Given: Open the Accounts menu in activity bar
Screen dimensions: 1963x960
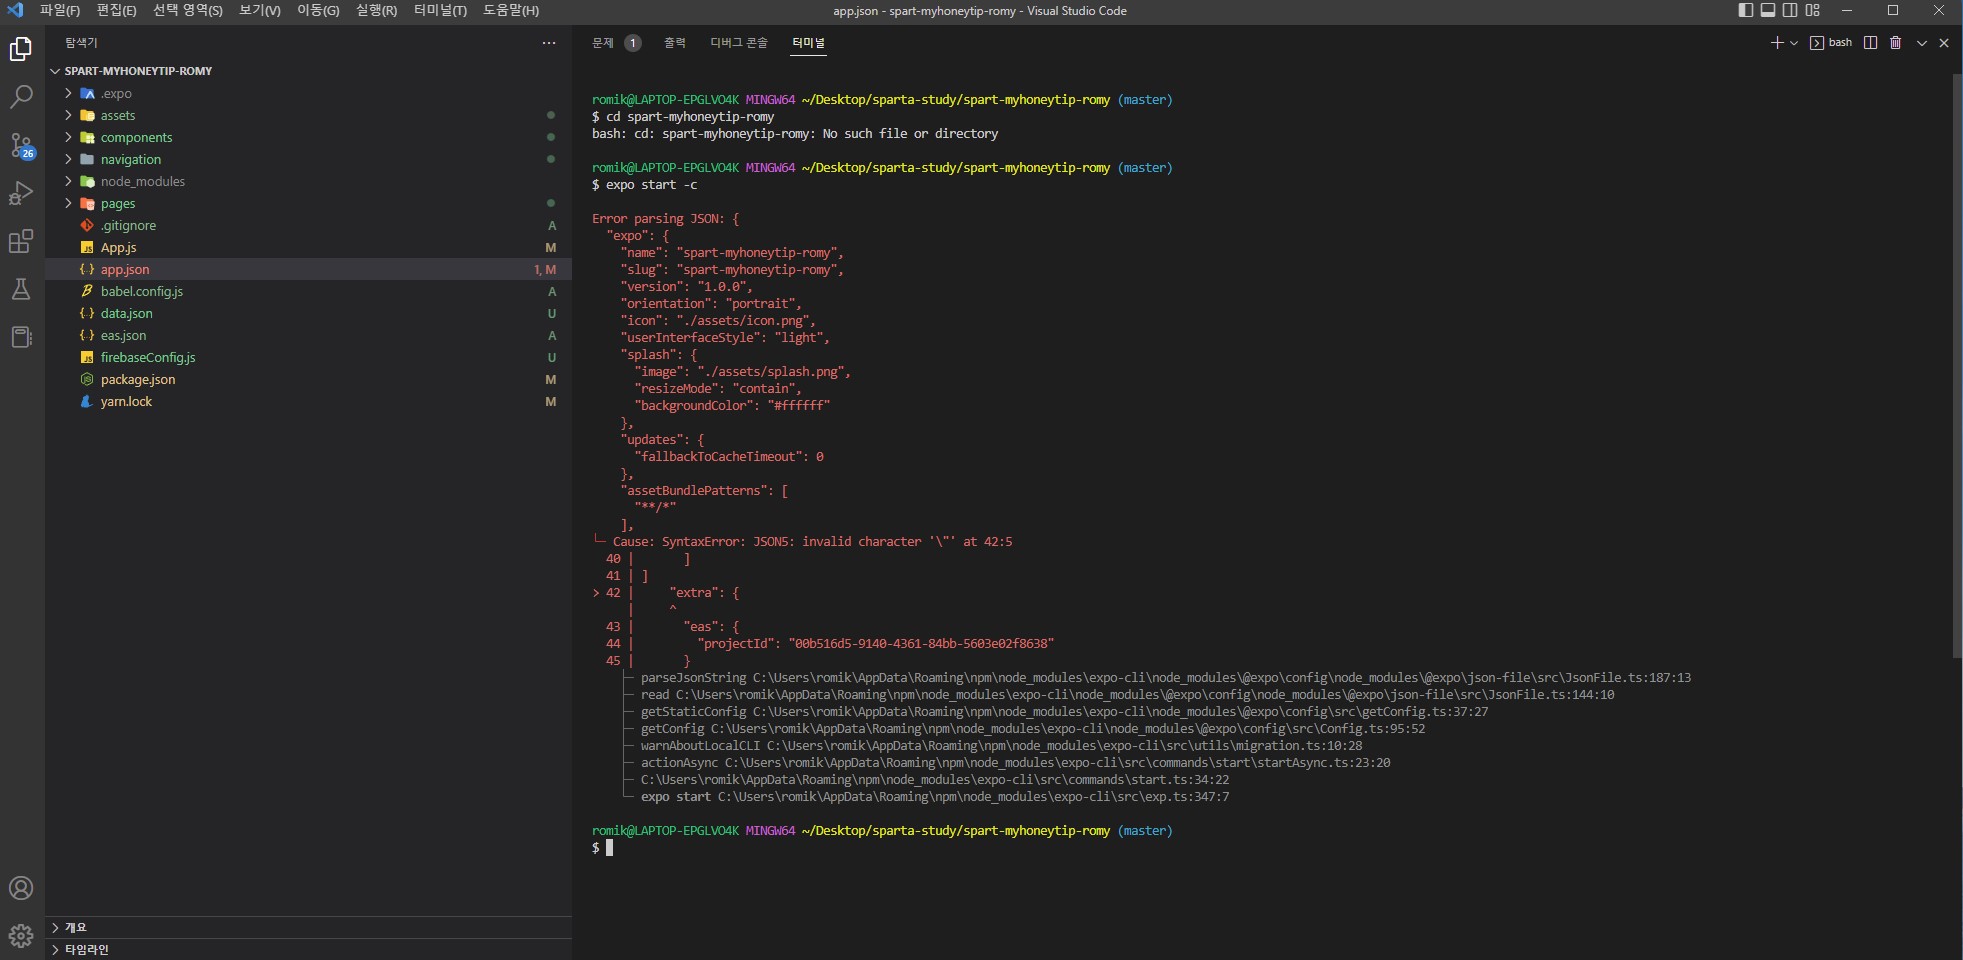Looking at the screenshot, I should 21,888.
